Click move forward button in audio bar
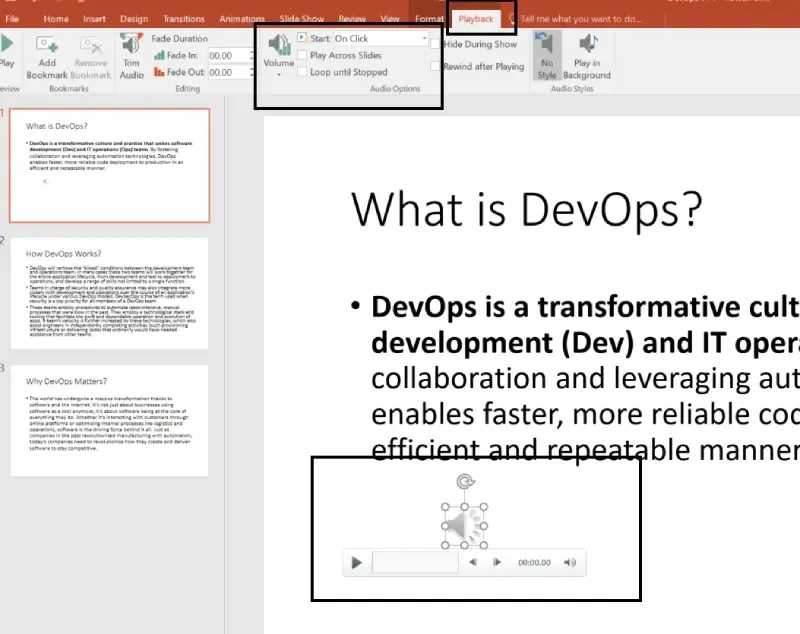Image resolution: width=800 pixels, height=634 pixels. pyautogui.click(x=497, y=562)
